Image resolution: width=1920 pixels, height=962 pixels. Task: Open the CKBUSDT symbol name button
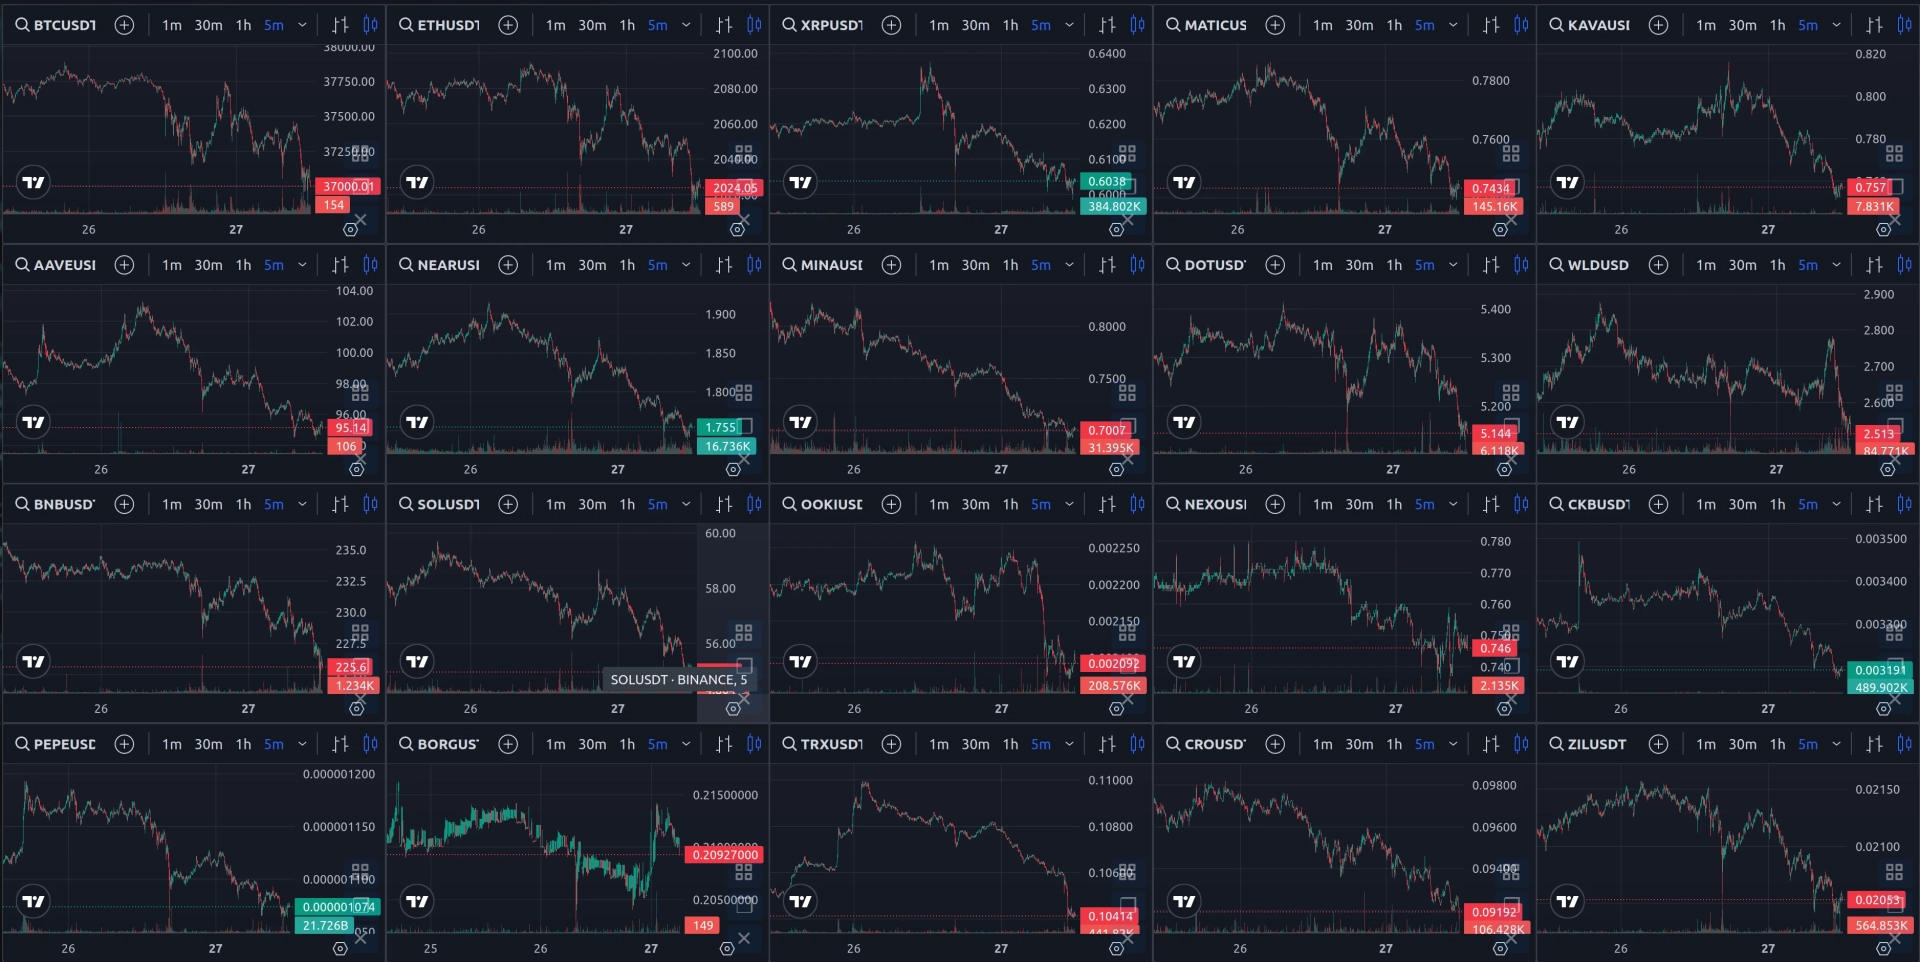point(1590,504)
